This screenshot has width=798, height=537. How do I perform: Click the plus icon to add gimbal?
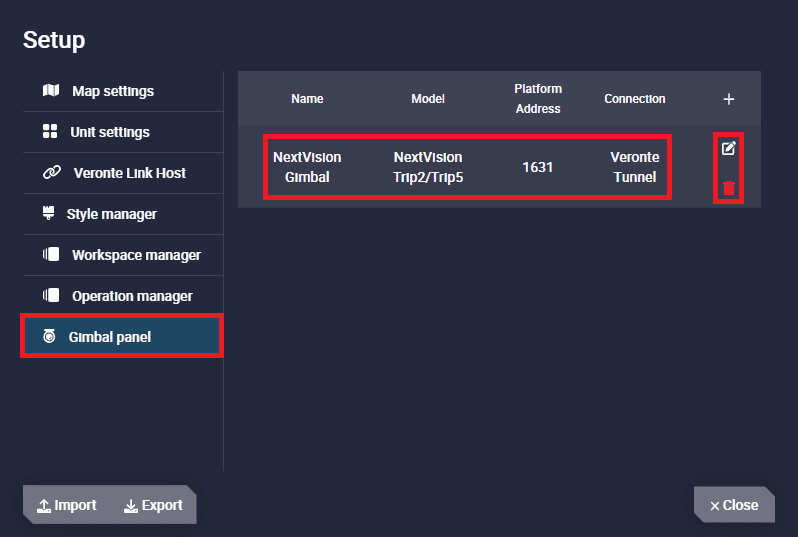click(x=728, y=99)
